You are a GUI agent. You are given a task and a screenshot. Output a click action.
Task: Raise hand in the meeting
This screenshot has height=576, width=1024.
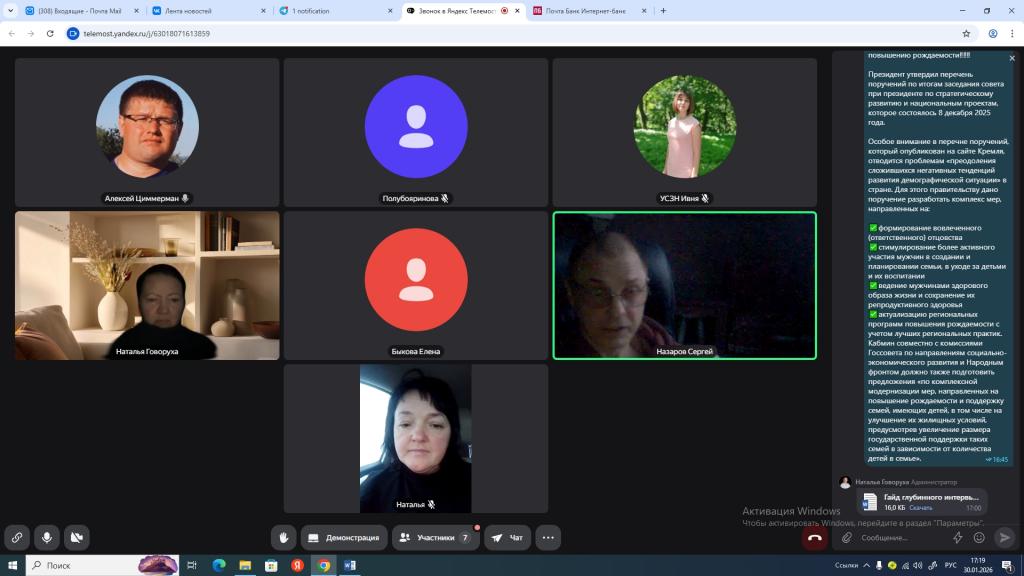(284, 537)
